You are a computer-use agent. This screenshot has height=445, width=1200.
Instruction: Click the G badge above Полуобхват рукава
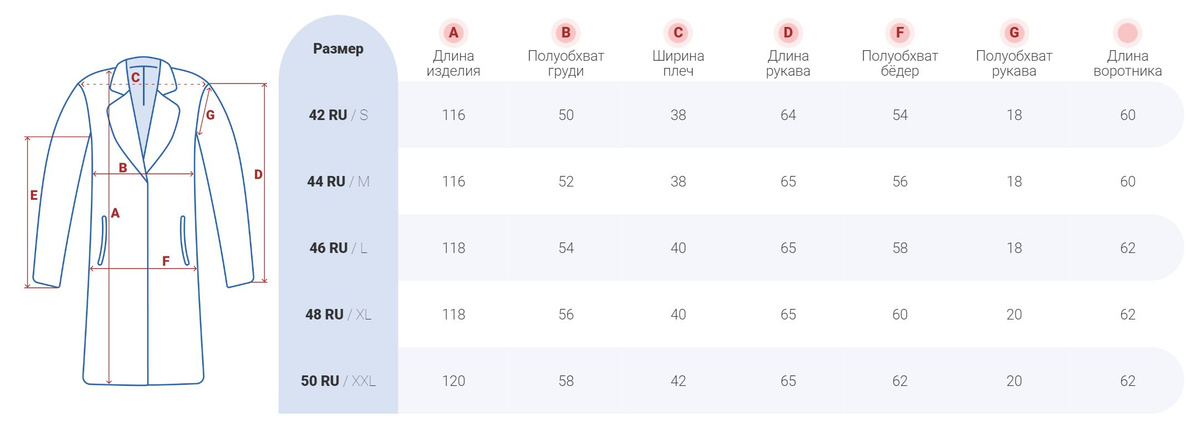pos(1014,33)
